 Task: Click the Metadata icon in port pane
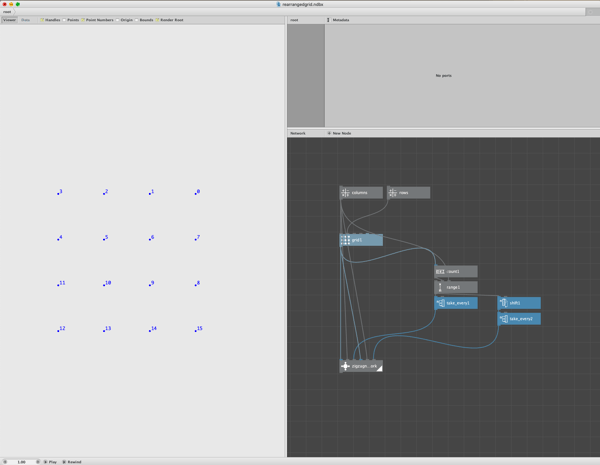point(328,20)
